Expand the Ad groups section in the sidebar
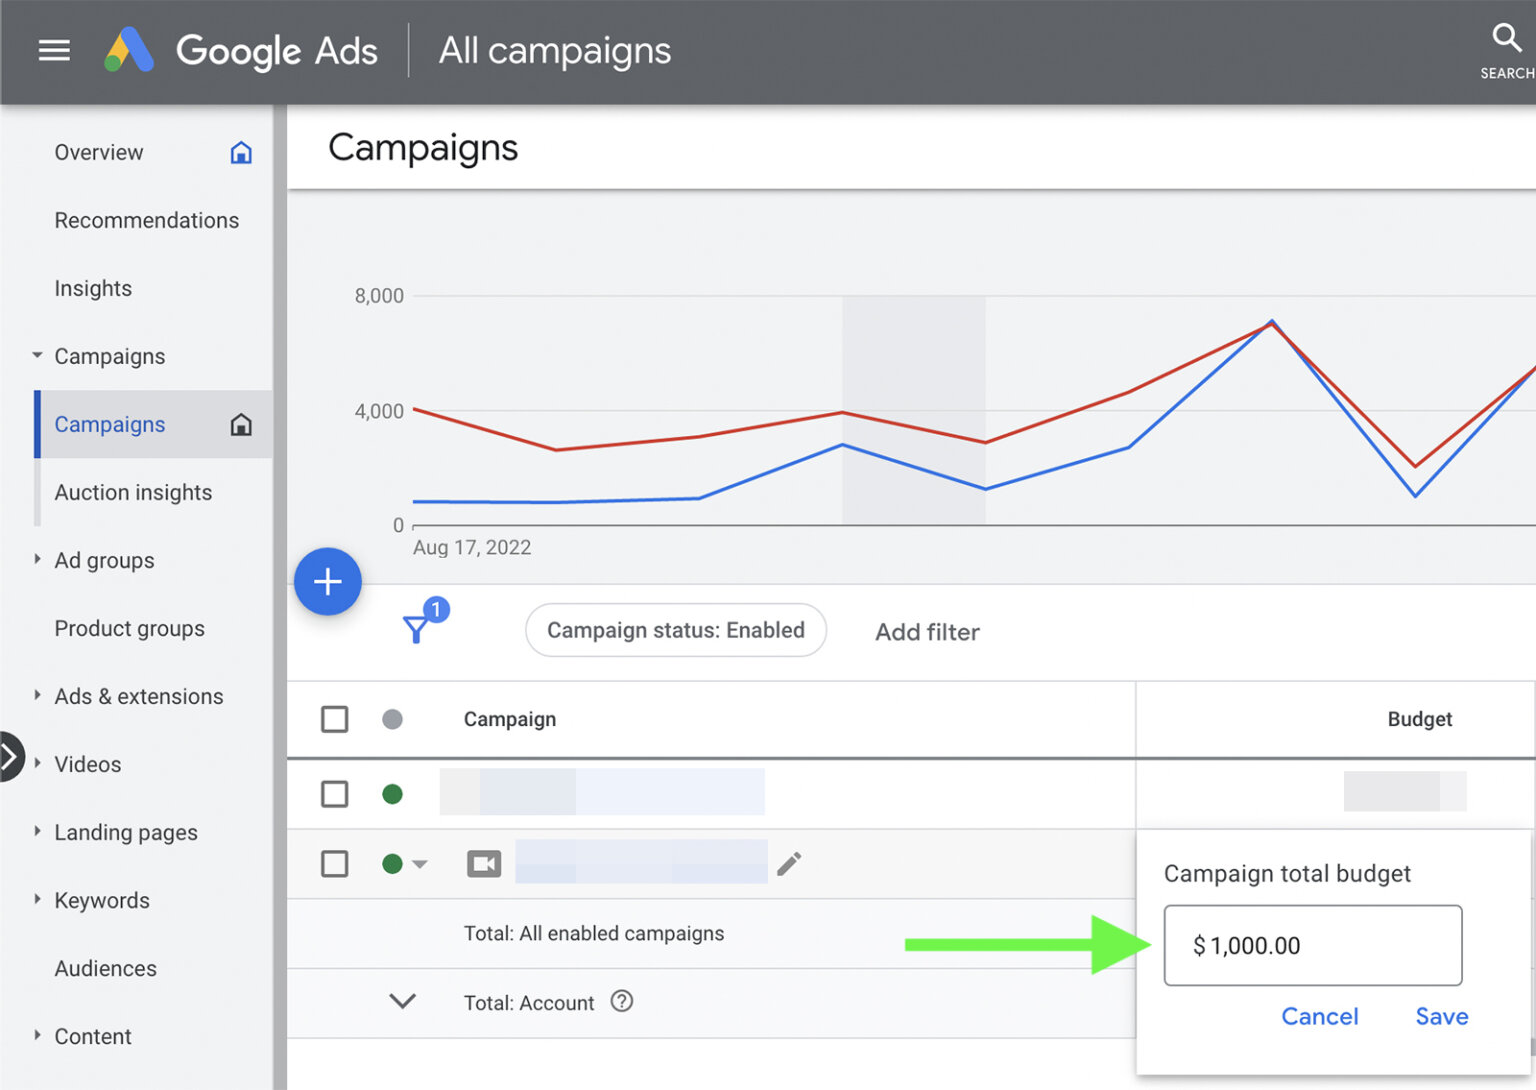Image resolution: width=1536 pixels, height=1090 pixels. pos(35,560)
